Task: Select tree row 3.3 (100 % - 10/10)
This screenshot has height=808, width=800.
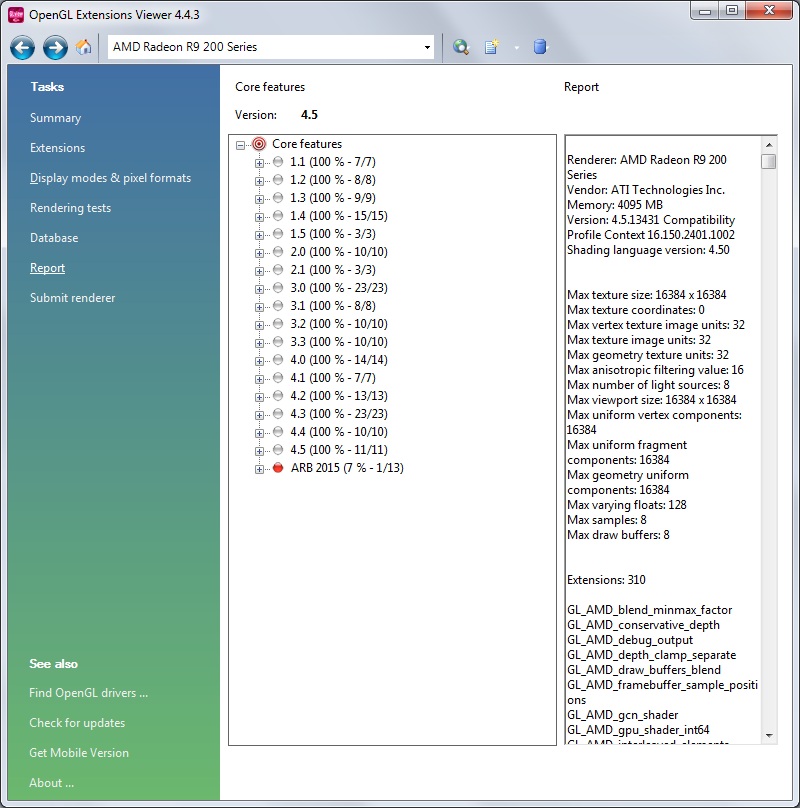Action: [339, 342]
